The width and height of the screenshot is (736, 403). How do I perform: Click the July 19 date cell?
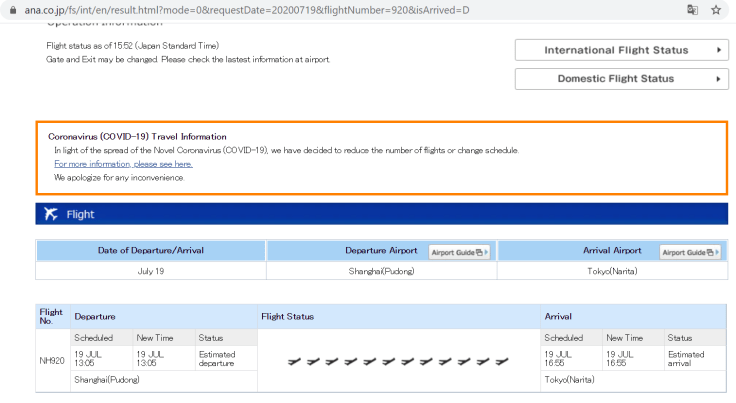pyautogui.click(x=150, y=271)
